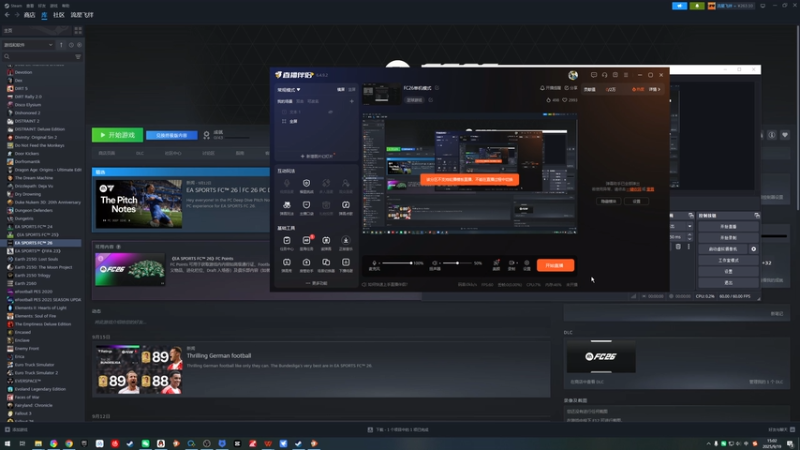The width and height of the screenshot is (800, 450).
Task: Click the clock recent-activity filter icon in the library
Action: 71,45
